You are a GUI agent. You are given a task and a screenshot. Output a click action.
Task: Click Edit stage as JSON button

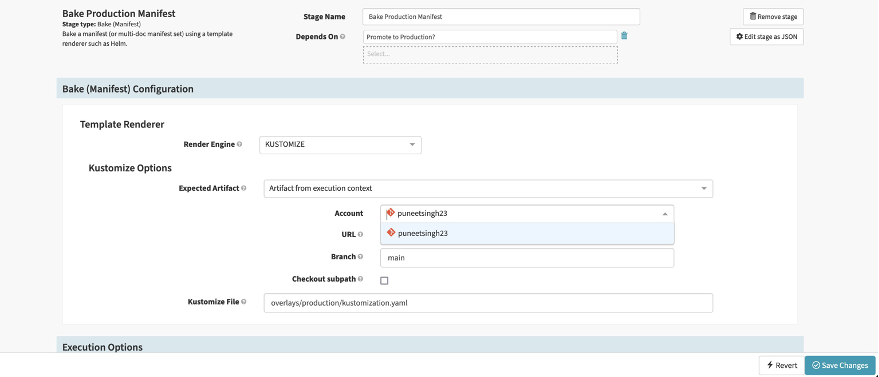pyautogui.click(x=766, y=37)
